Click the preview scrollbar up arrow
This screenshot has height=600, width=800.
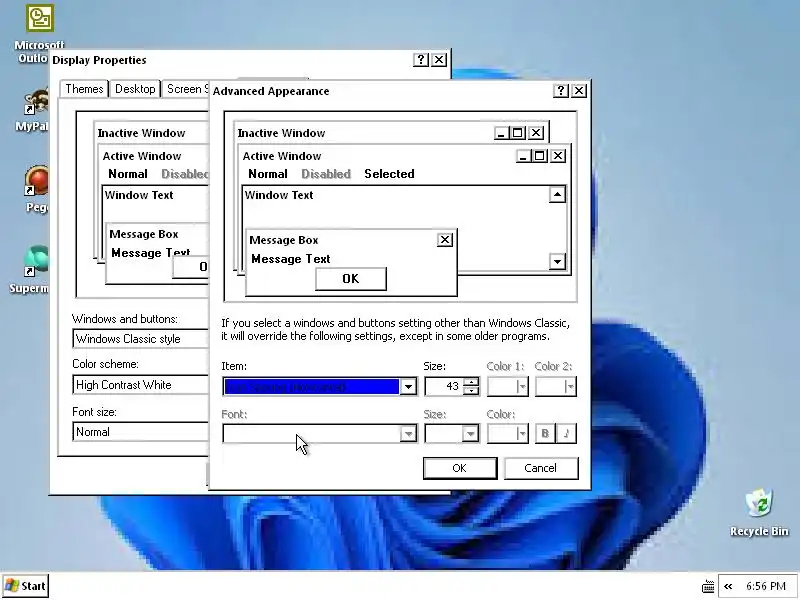(557, 194)
